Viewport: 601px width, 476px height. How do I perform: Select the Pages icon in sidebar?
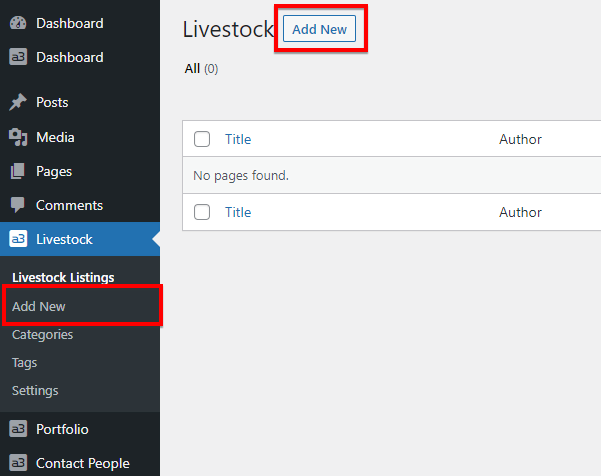coord(18,171)
